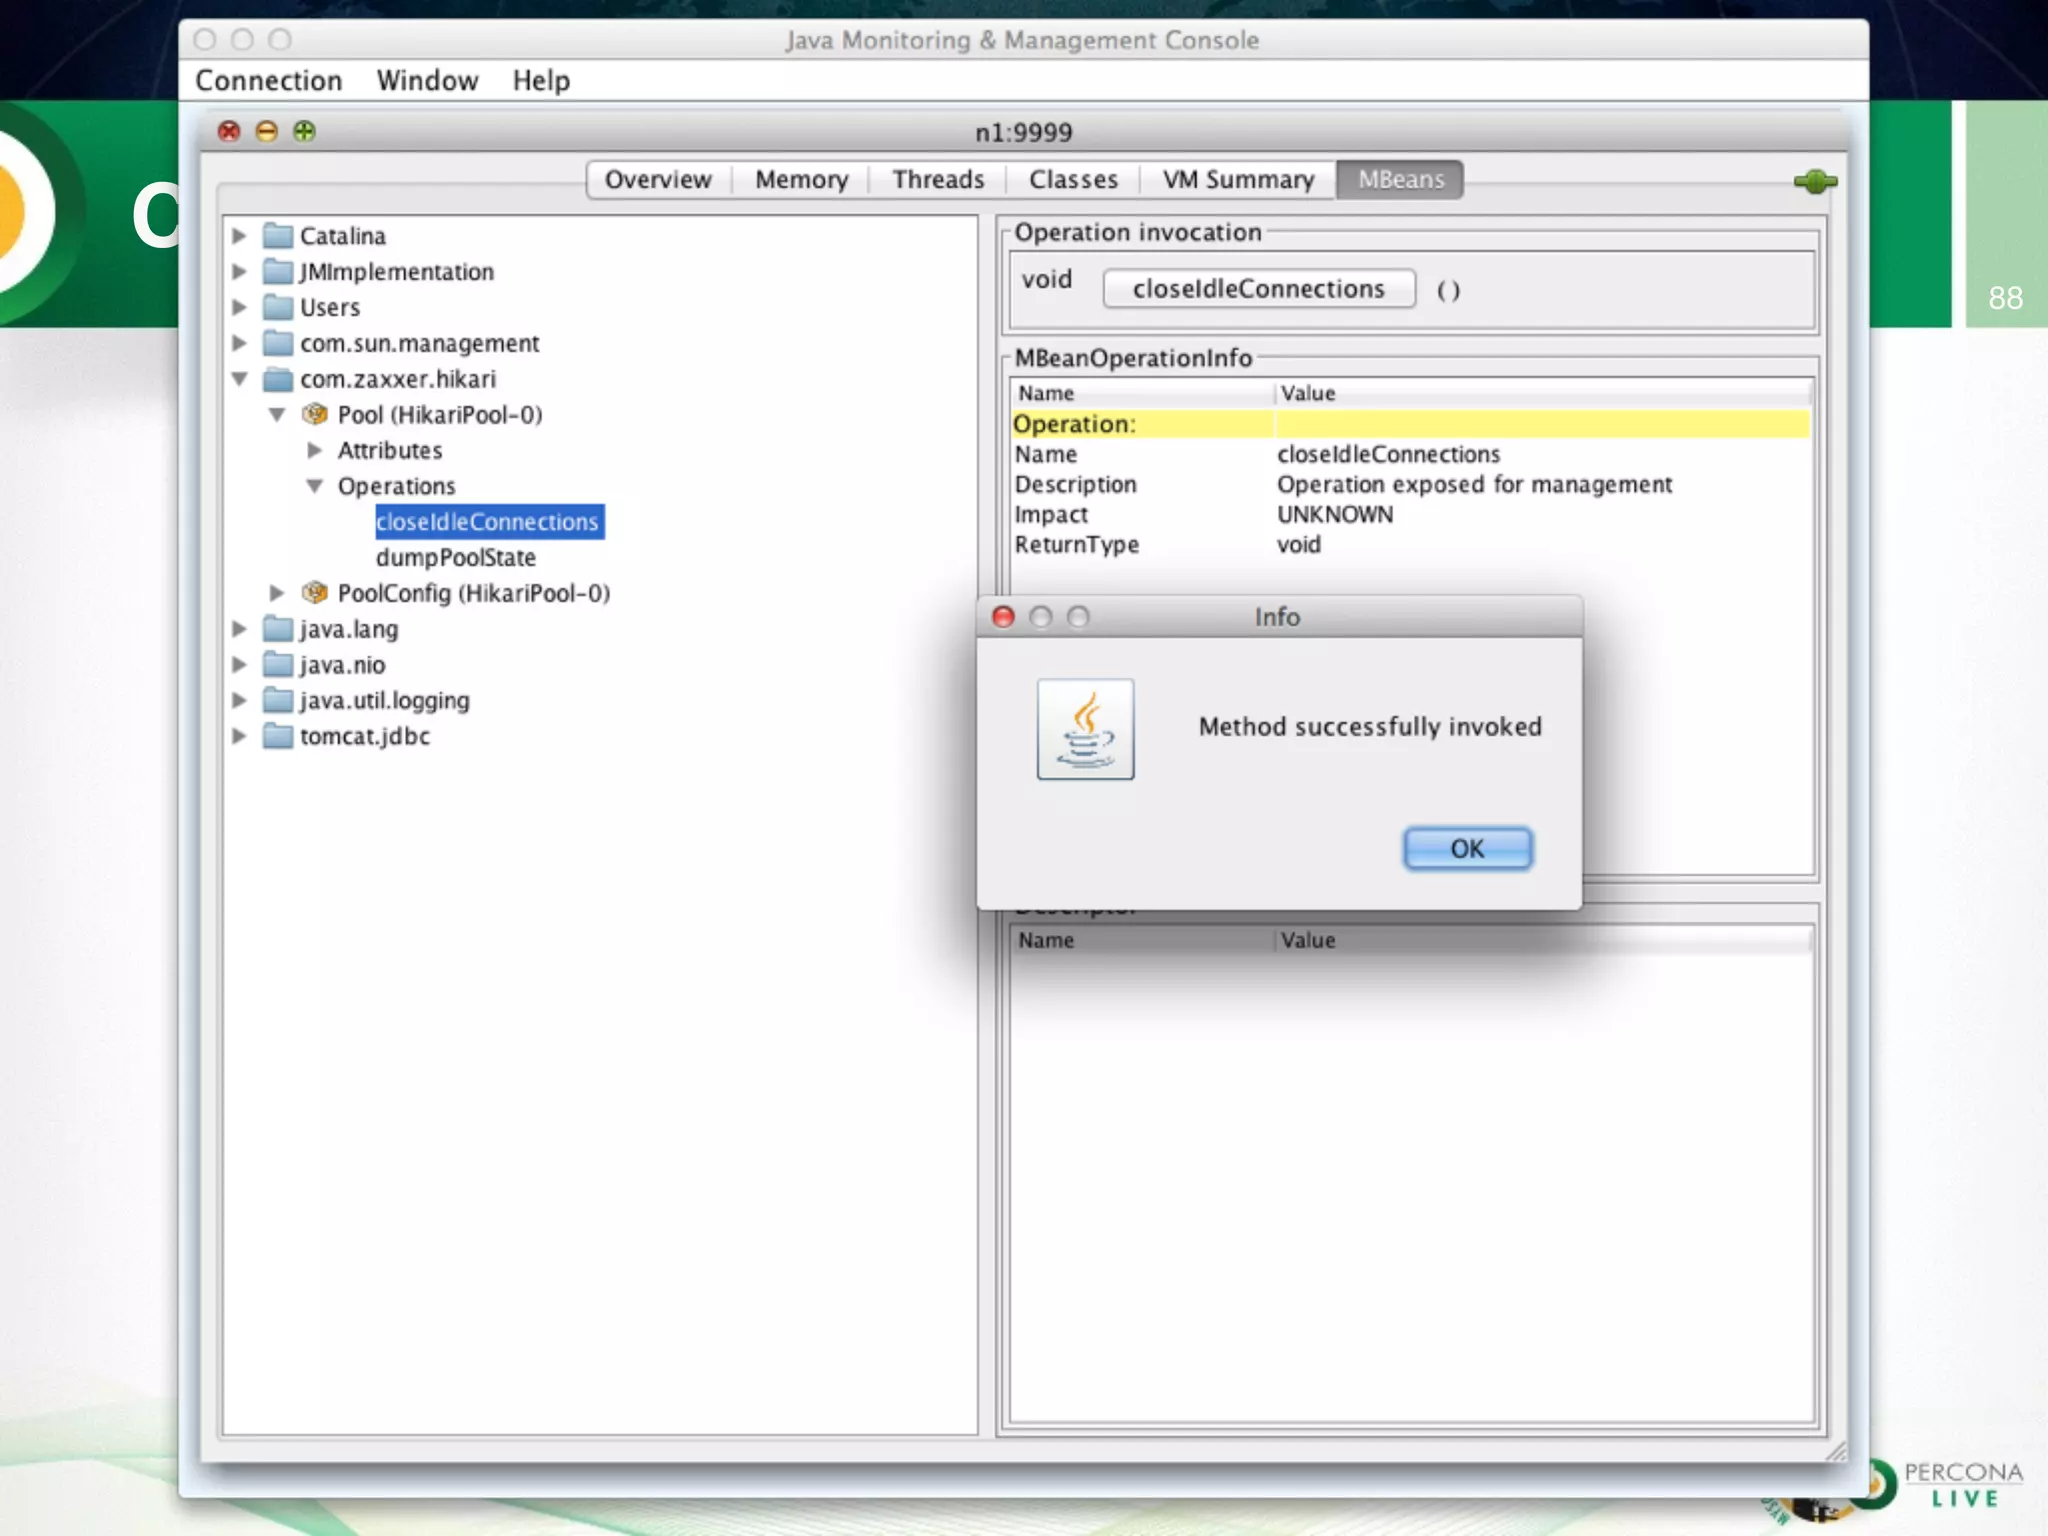This screenshot has height=1536, width=2048.
Task: Click the PoolConfig (HikariPool-0) MBean icon
Action: (315, 593)
